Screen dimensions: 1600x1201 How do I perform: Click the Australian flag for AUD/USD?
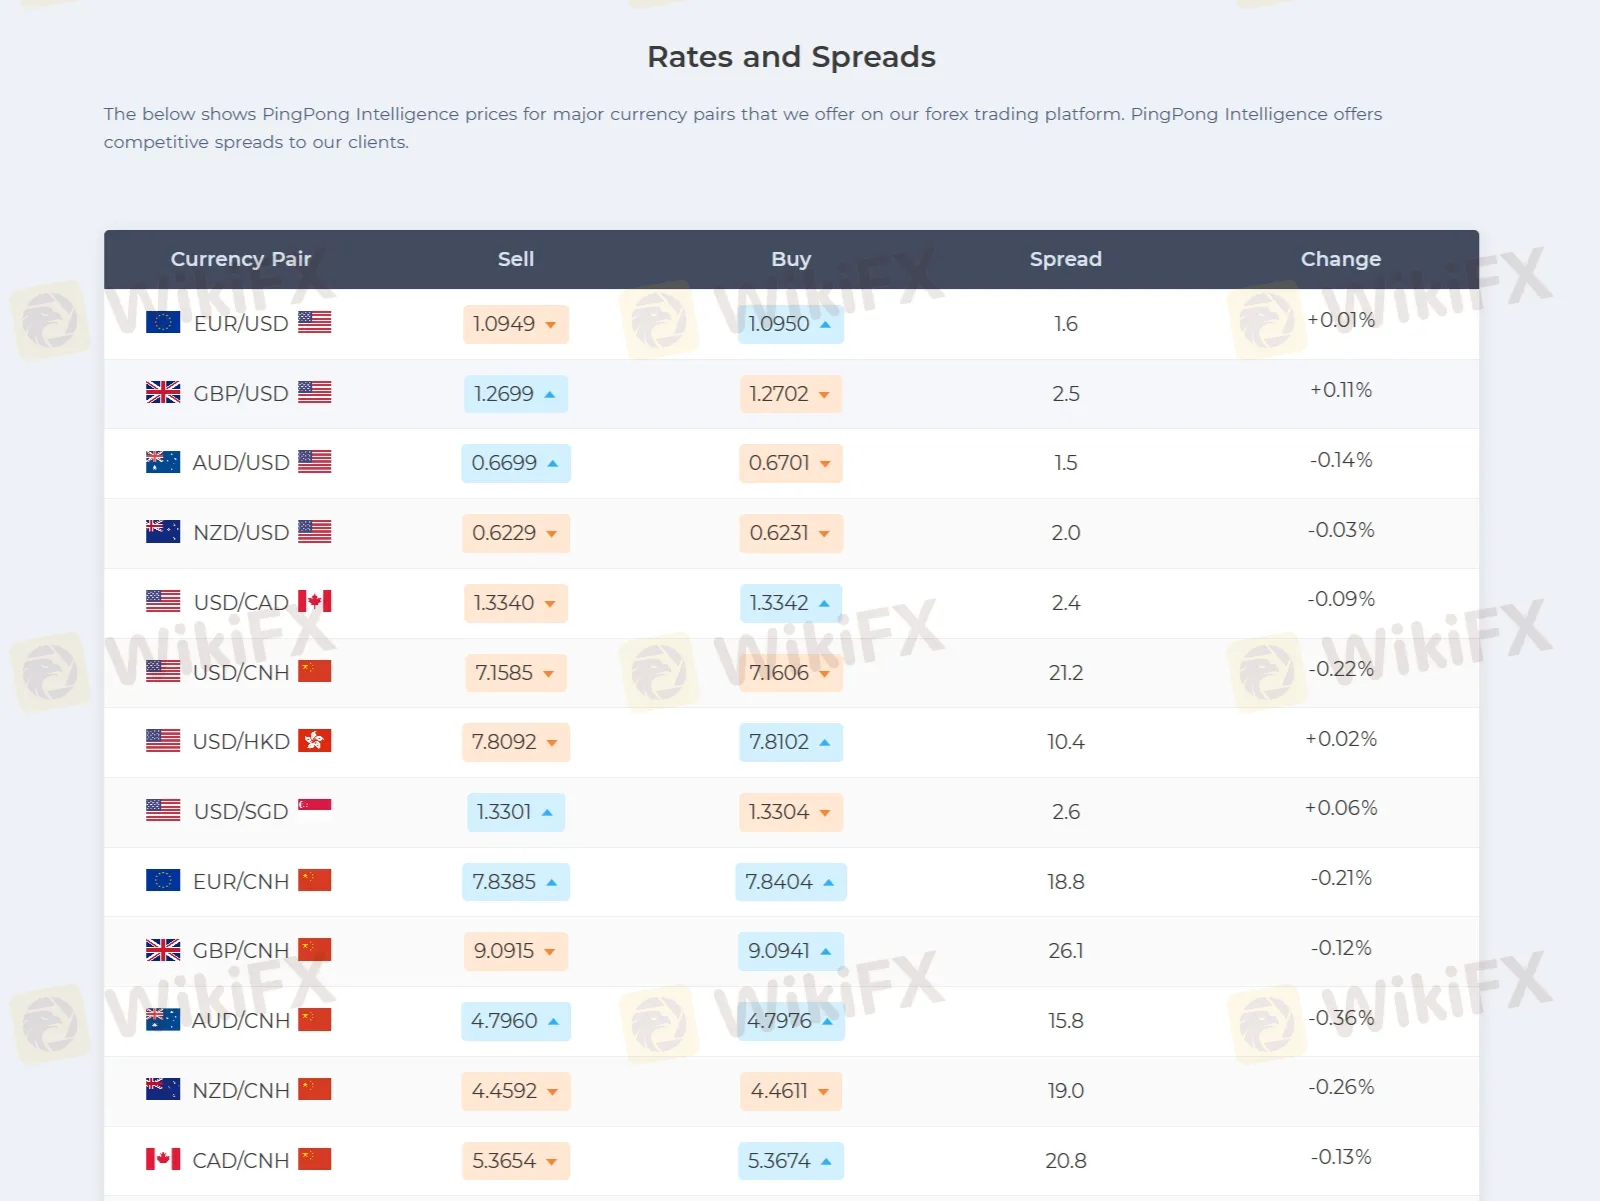coord(162,462)
